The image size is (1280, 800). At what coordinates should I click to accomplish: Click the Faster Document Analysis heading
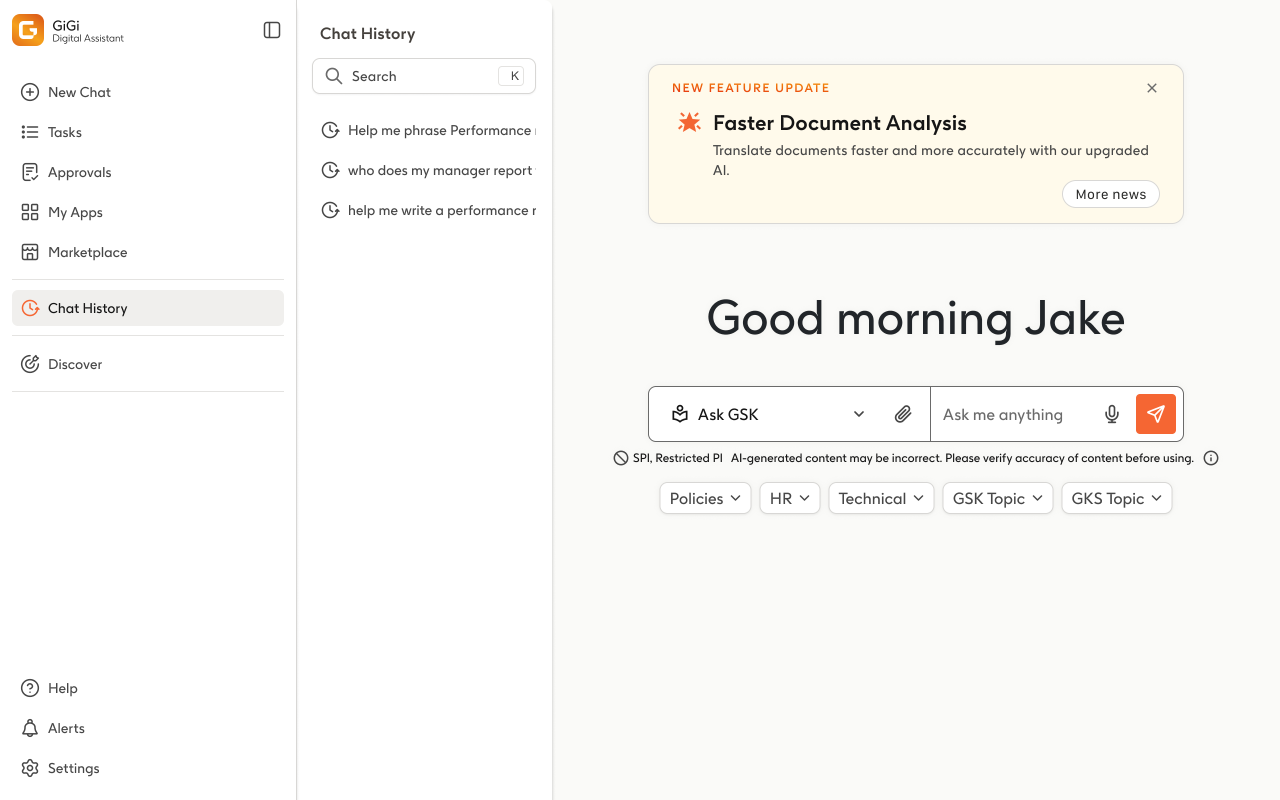point(840,123)
